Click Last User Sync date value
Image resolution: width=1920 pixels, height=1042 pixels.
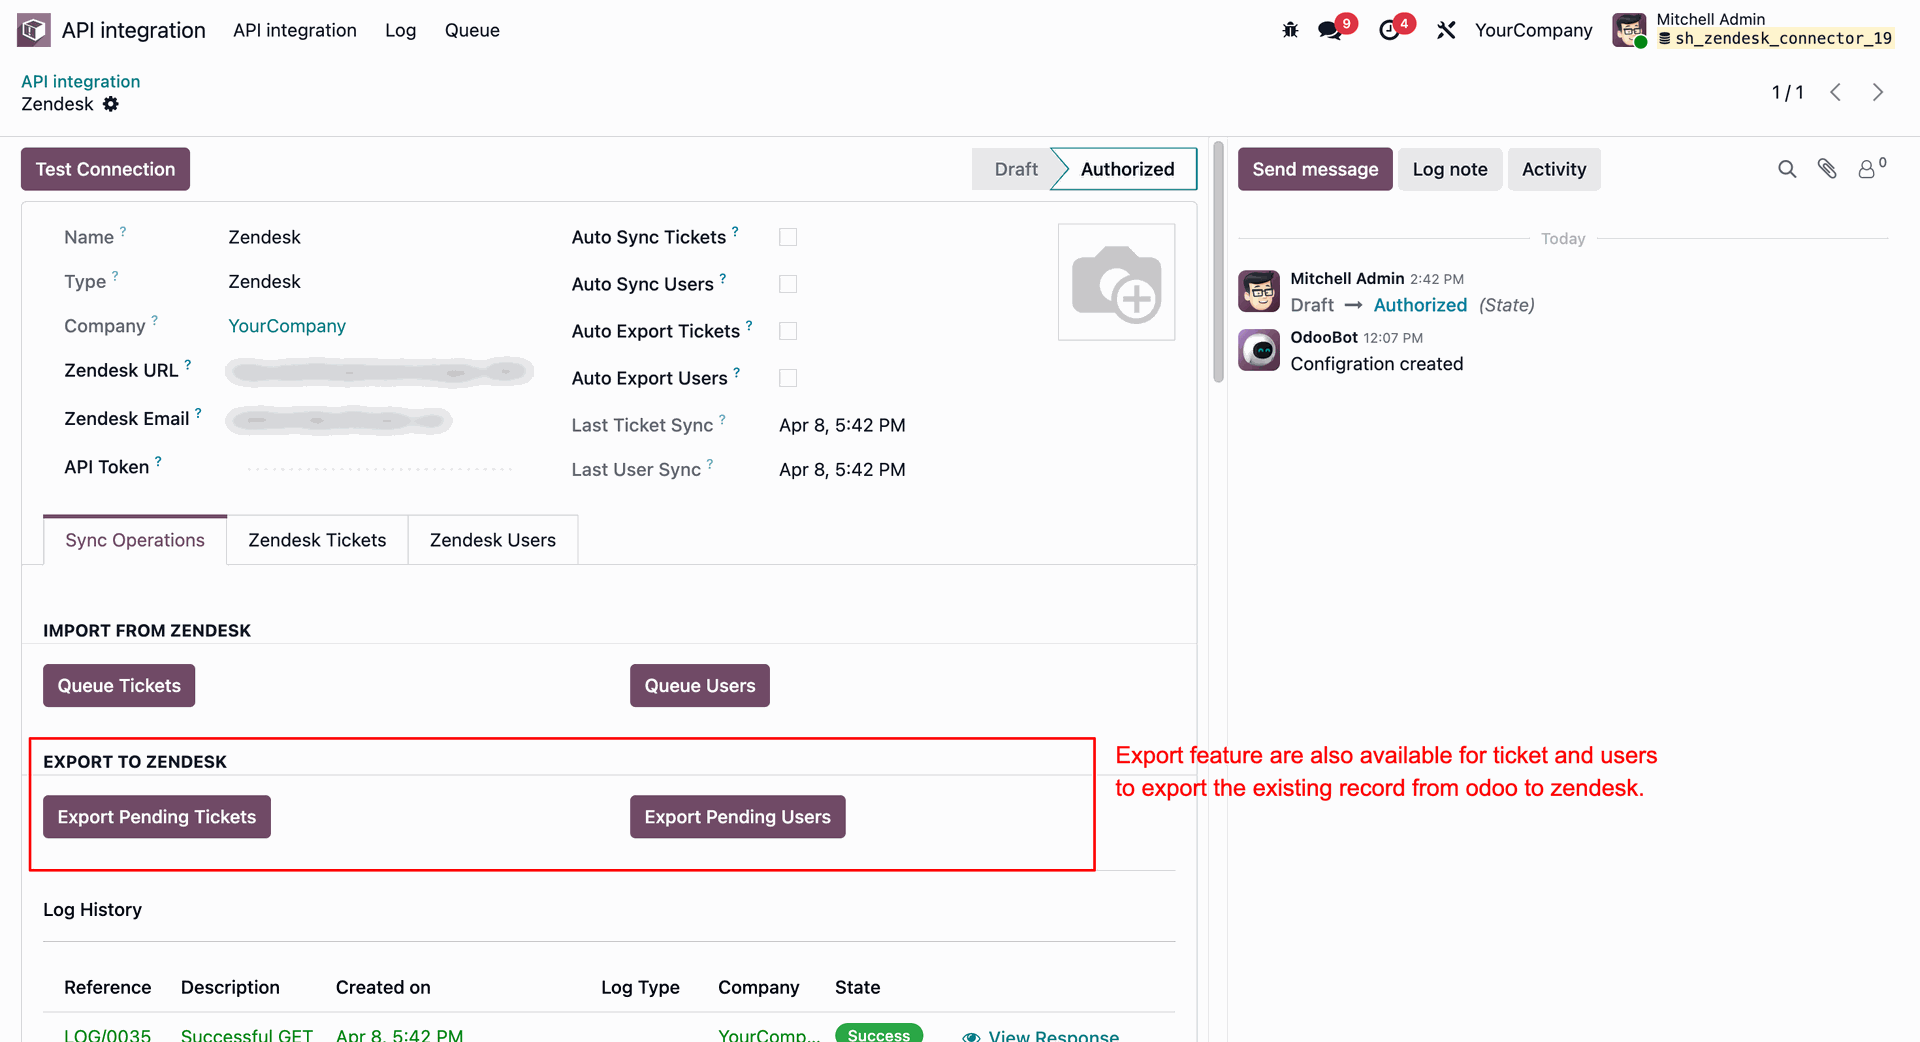(842, 469)
